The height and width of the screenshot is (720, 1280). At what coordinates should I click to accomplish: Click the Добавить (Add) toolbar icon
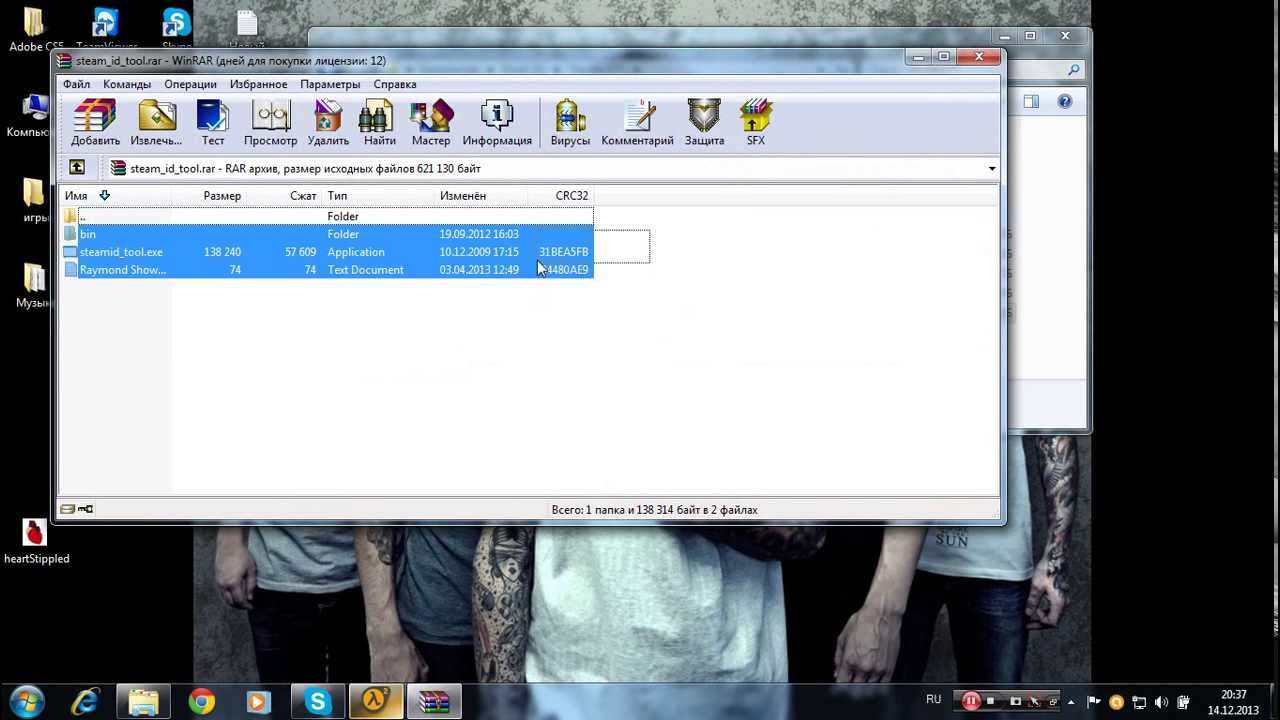[x=95, y=122]
